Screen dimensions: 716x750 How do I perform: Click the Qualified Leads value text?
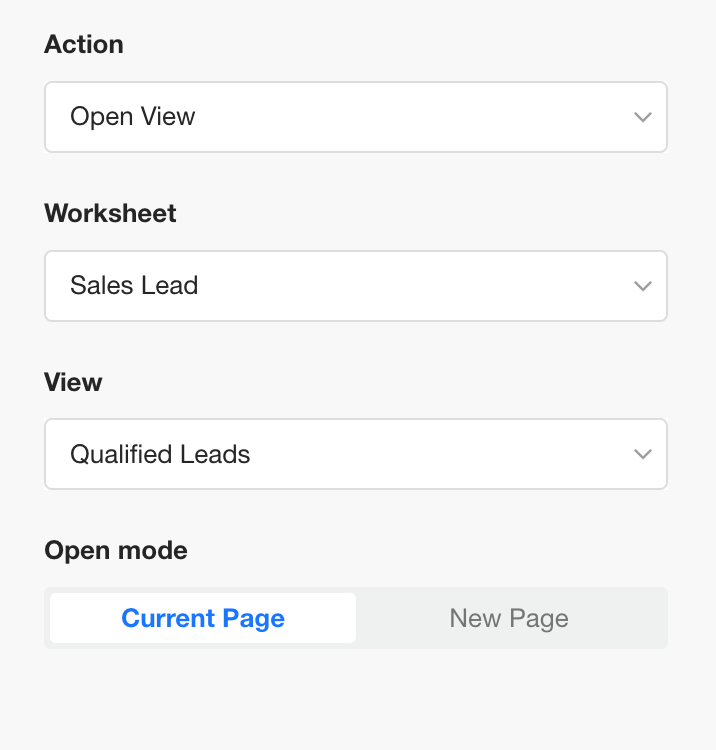(160, 455)
